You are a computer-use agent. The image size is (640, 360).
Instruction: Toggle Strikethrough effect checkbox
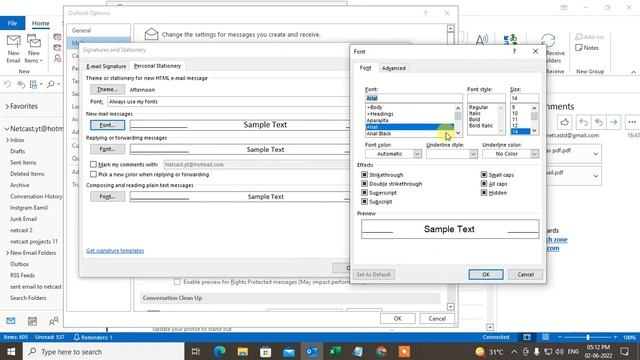coord(364,175)
